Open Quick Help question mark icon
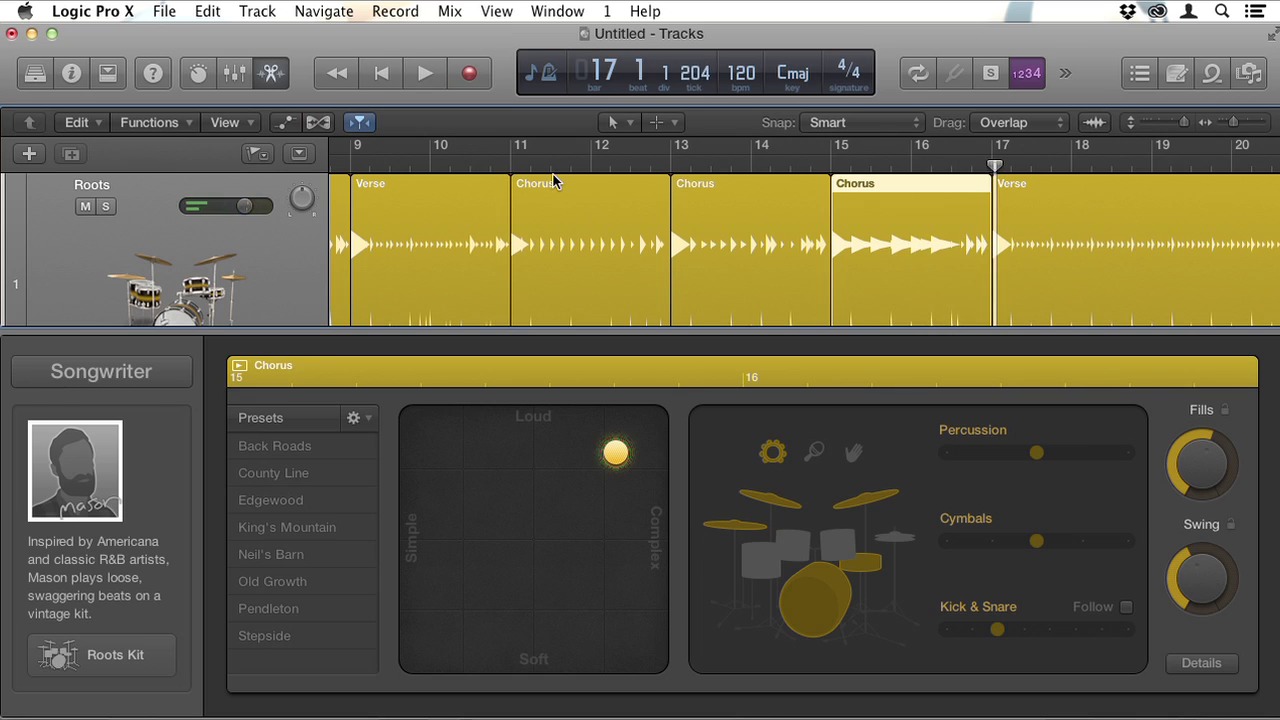Screen dimensions: 1280x720 click(x=153, y=73)
